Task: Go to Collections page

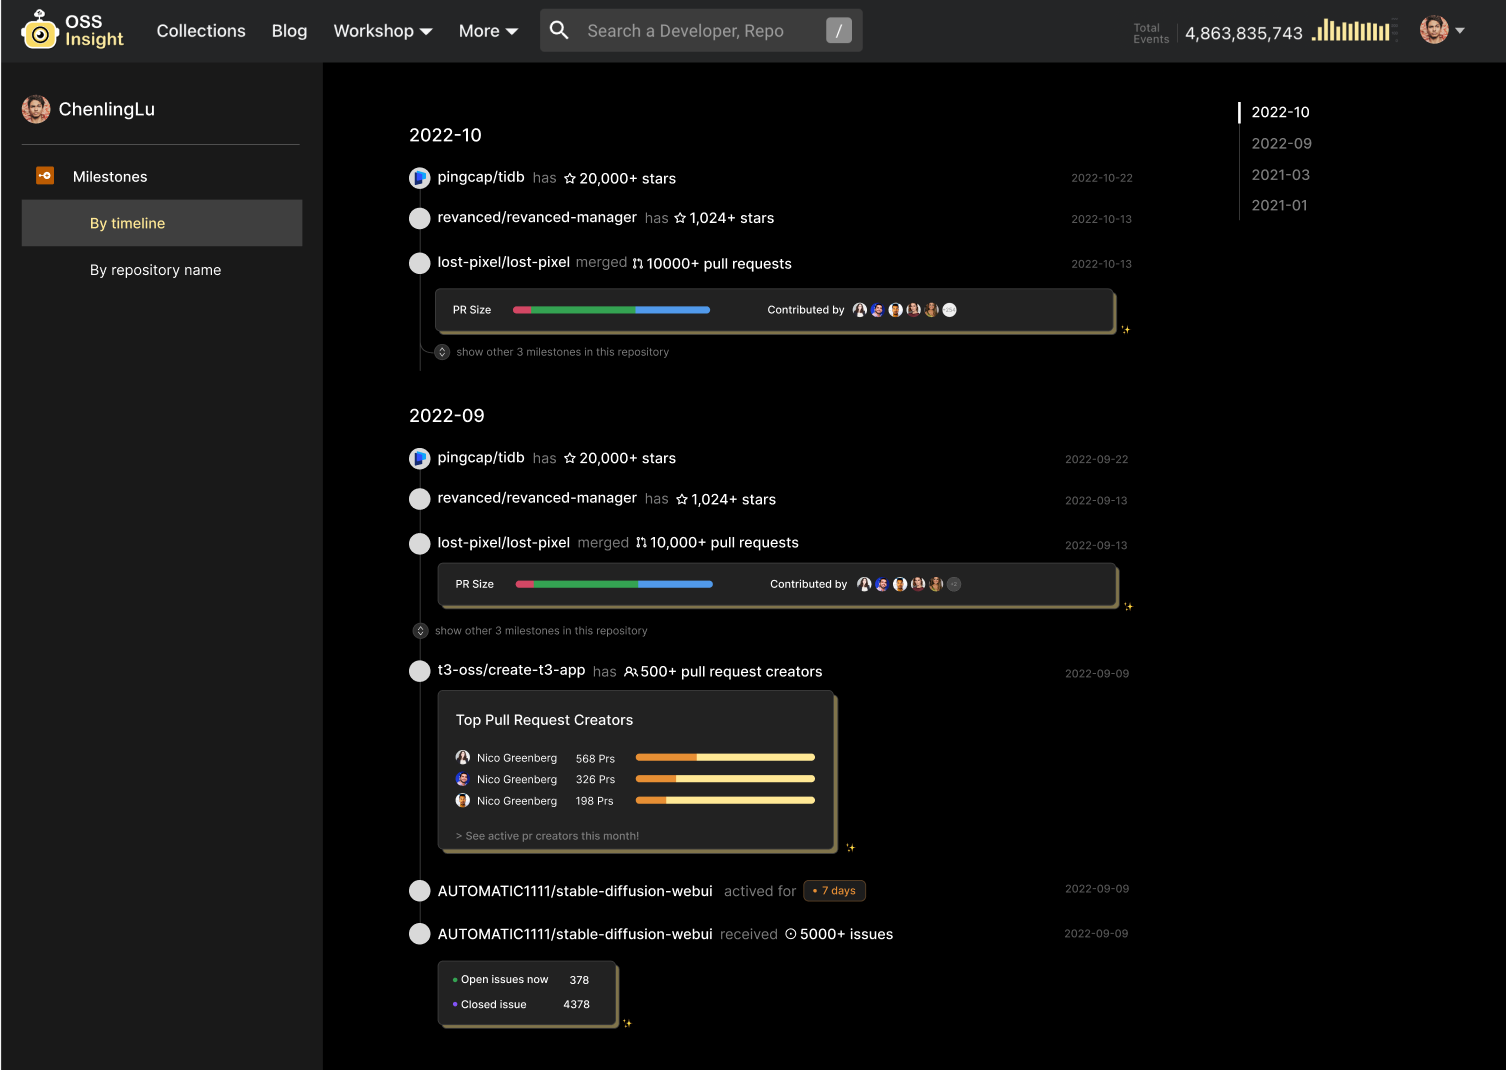Action: click(x=201, y=31)
